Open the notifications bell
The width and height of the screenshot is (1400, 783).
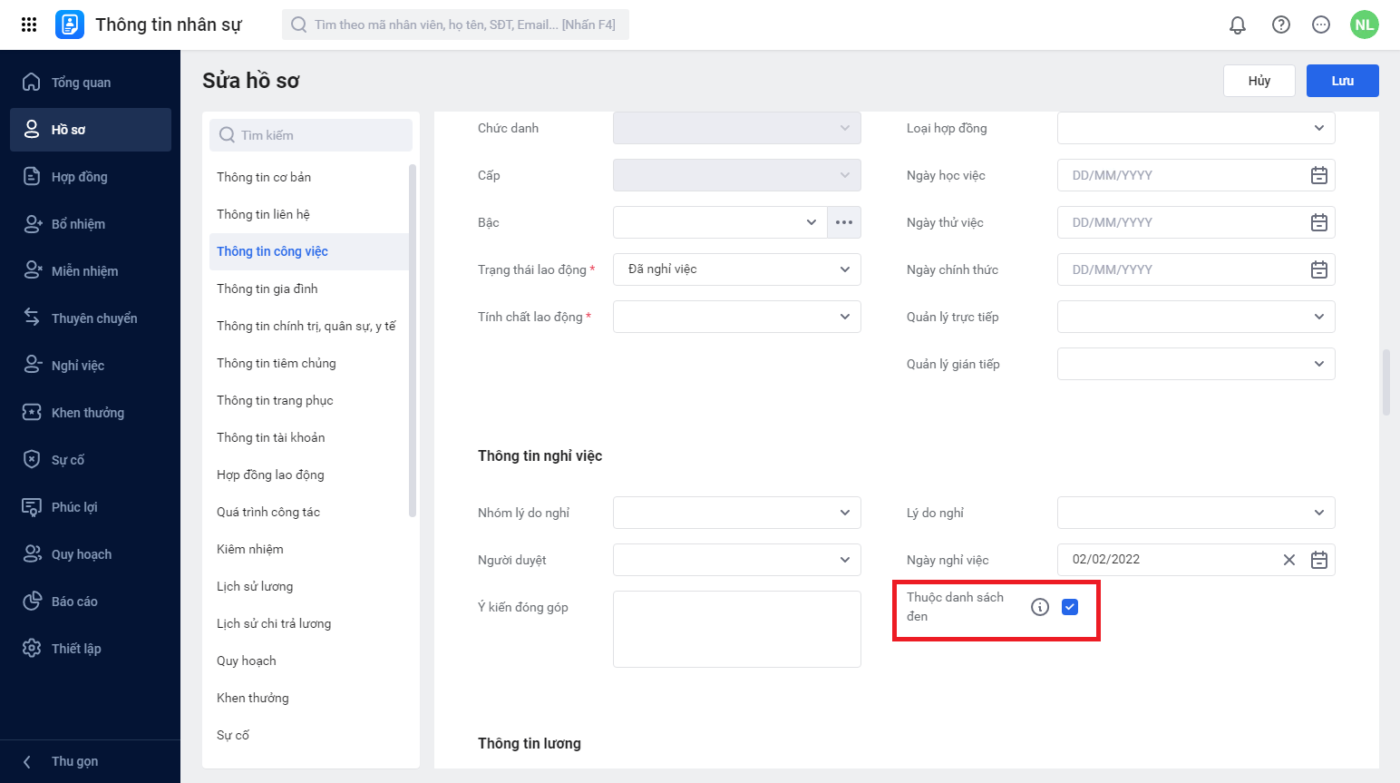pos(1238,25)
